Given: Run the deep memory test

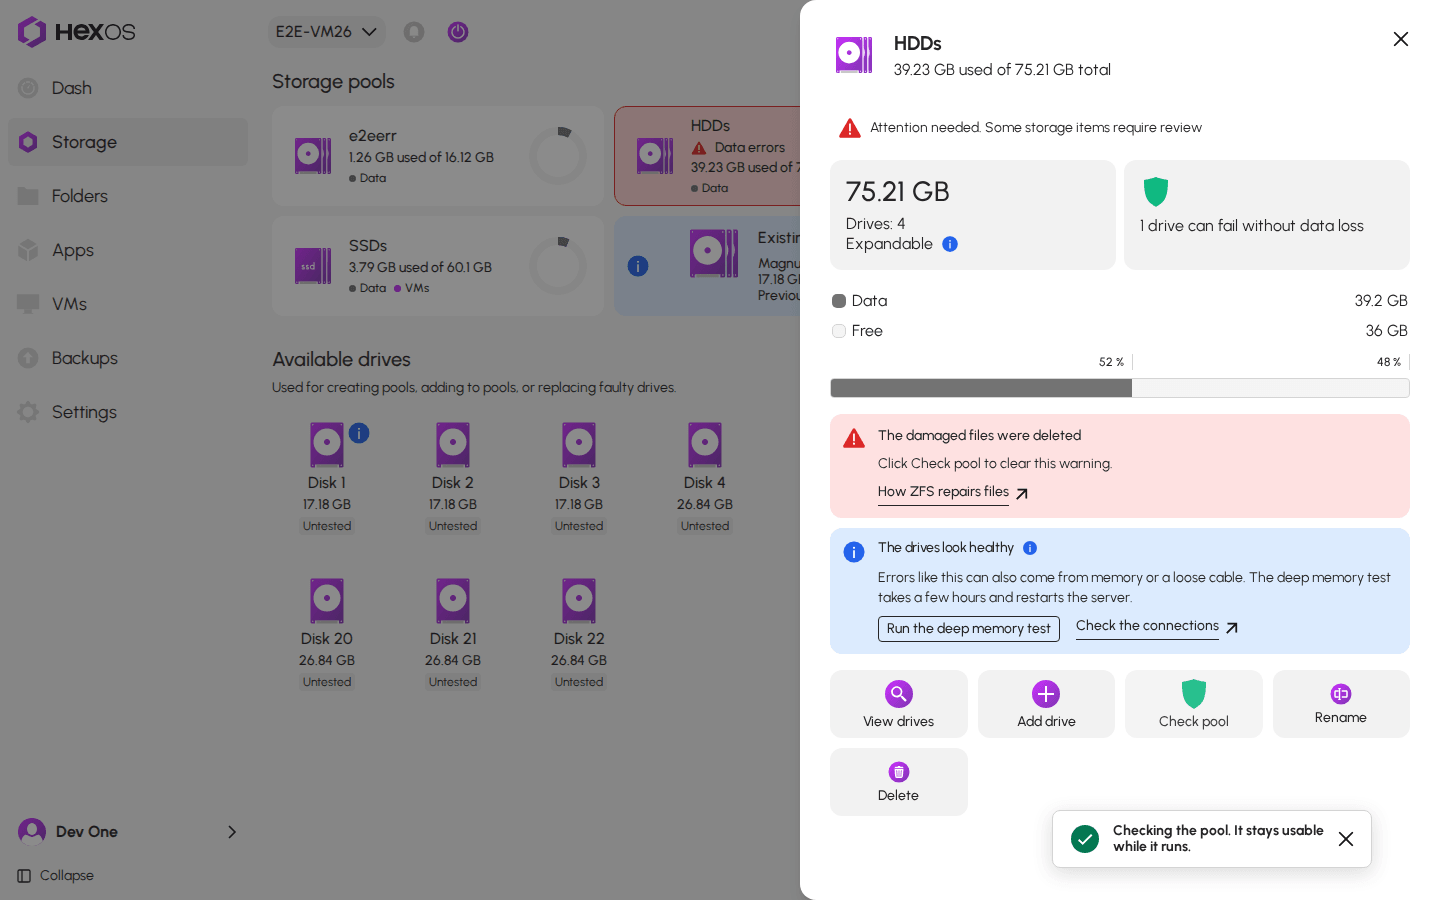Looking at the screenshot, I should pos(969,628).
